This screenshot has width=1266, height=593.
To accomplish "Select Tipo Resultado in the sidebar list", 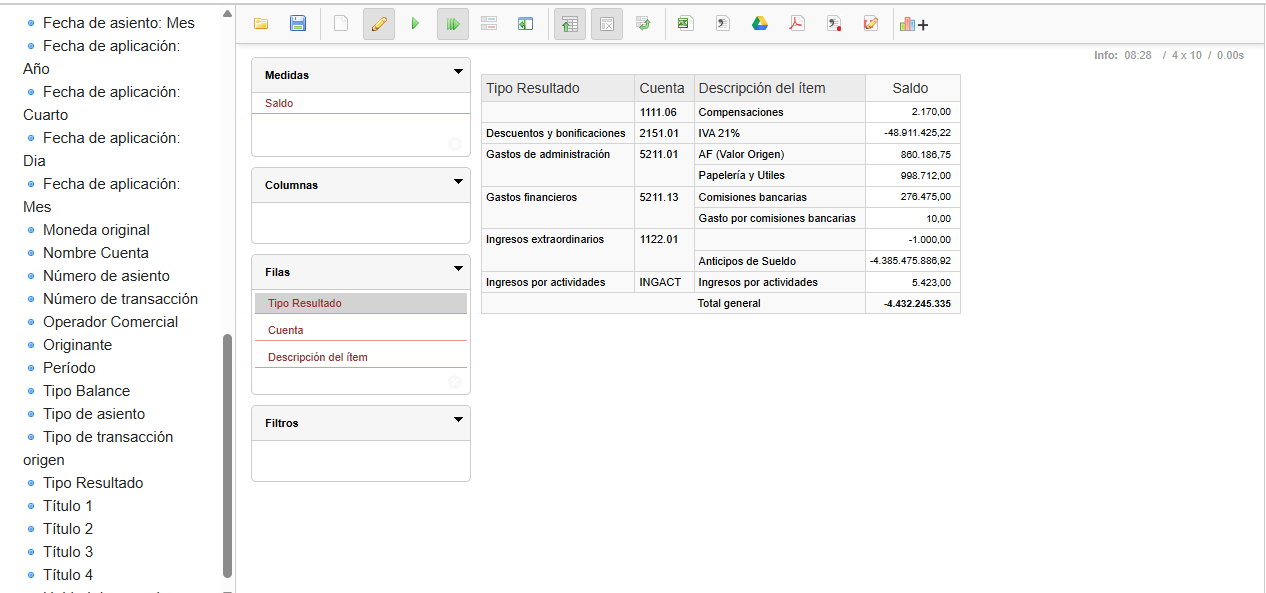I will tap(93, 483).
